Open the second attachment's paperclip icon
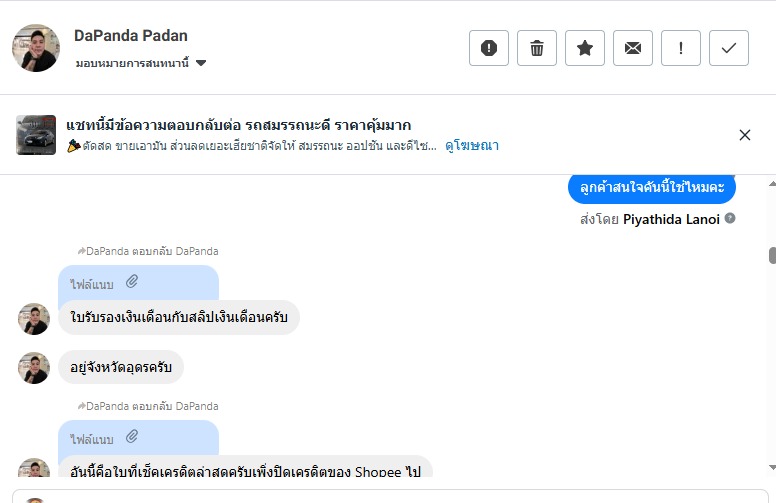 tap(132, 437)
